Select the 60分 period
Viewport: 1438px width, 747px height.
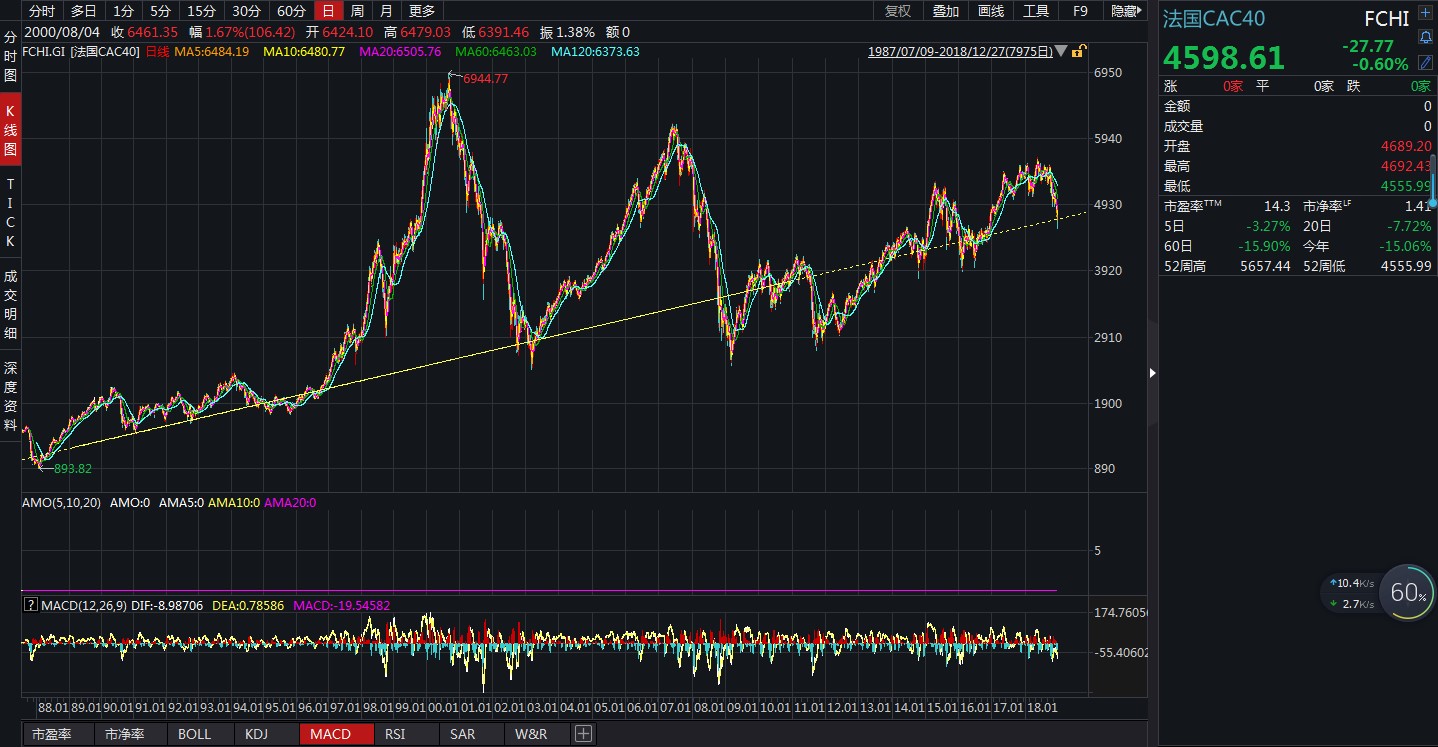(x=291, y=11)
